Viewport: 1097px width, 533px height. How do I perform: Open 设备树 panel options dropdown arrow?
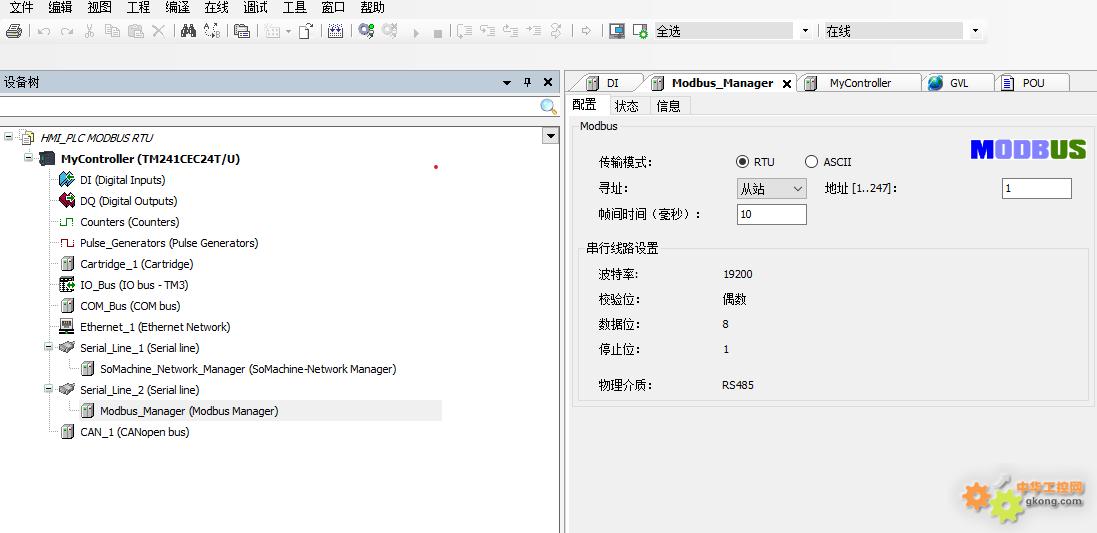[x=507, y=83]
